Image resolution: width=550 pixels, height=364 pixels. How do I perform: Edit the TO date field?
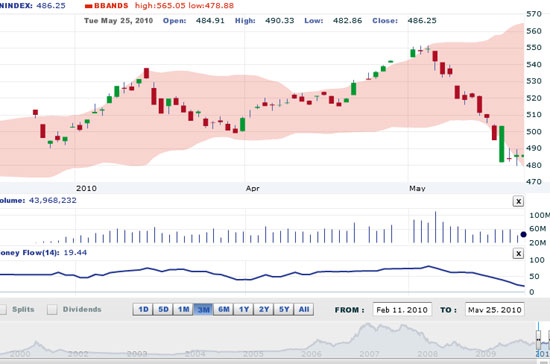coord(495,310)
